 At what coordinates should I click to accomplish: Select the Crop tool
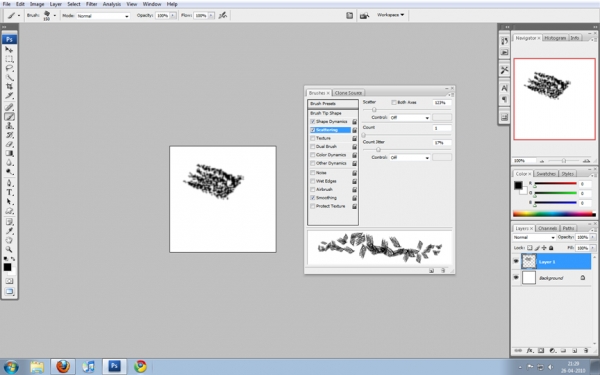[9, 86]
